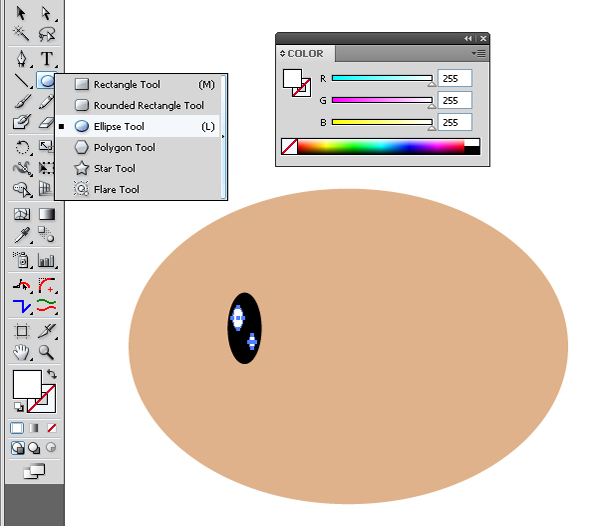Pick the Eyedropper tool
This screenshot has height=526, width=600.
click(x=22, y=235)
